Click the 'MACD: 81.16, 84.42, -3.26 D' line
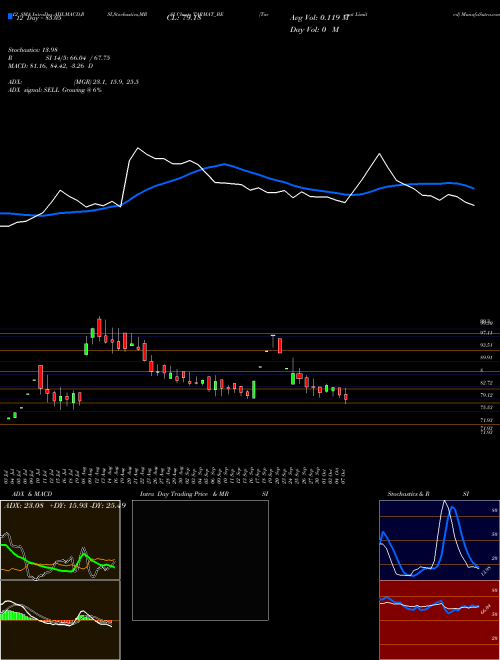The height and width of the screenshot is (660, 500). coord(51,66)
